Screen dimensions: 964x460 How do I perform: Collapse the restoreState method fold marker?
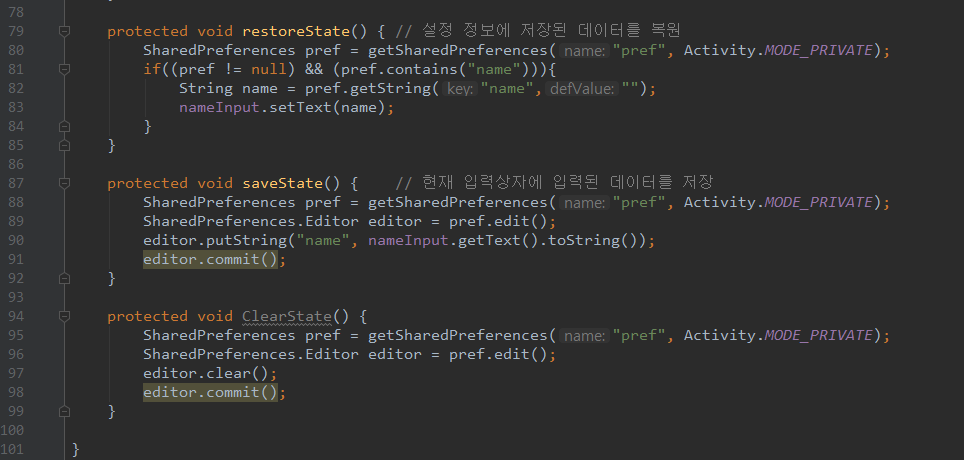(65, 31)
